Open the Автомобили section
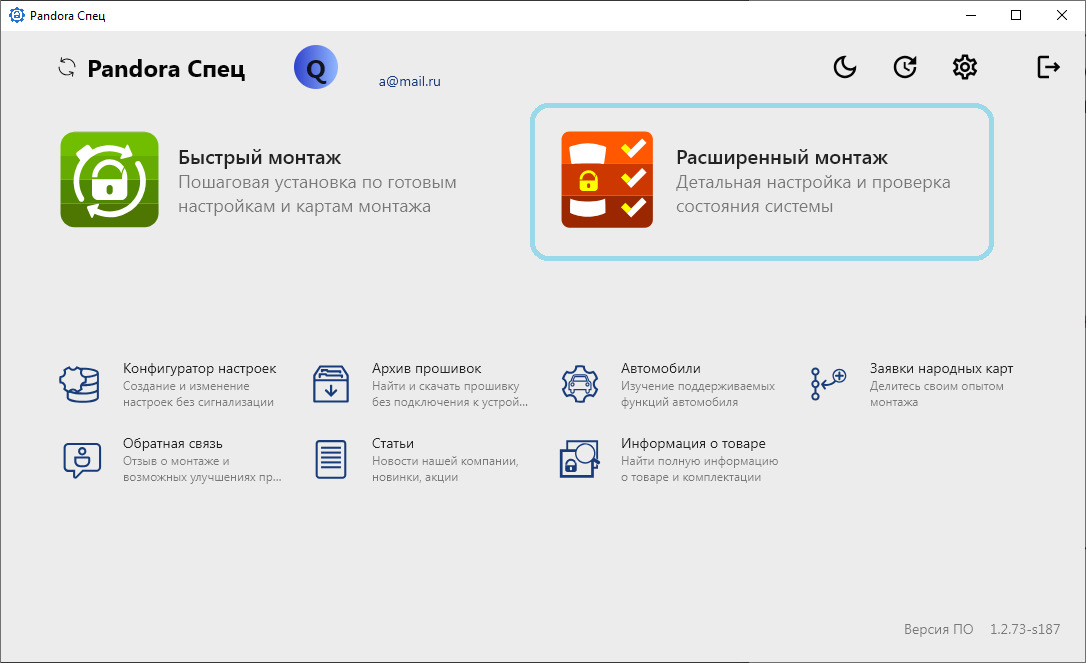 click(x=661, y=369)
